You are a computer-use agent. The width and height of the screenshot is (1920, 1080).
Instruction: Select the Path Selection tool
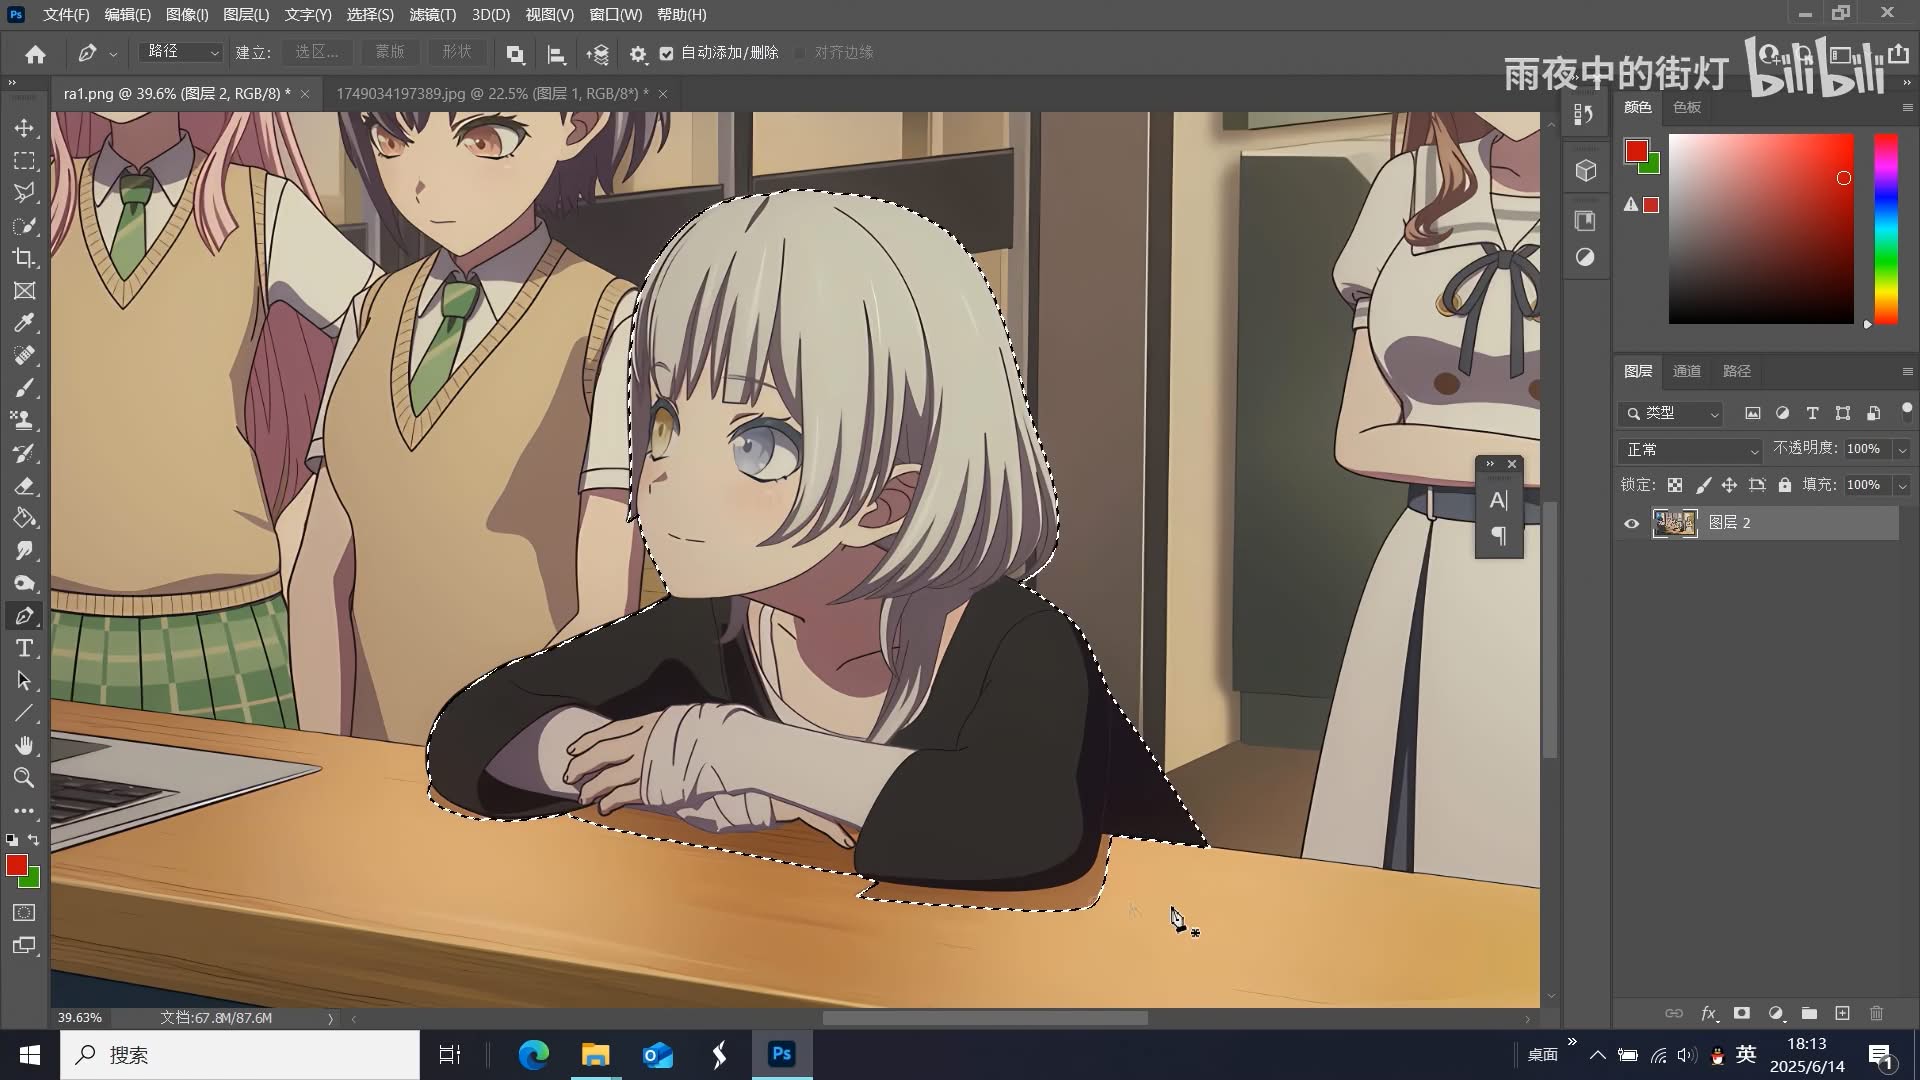coord(24,681)
